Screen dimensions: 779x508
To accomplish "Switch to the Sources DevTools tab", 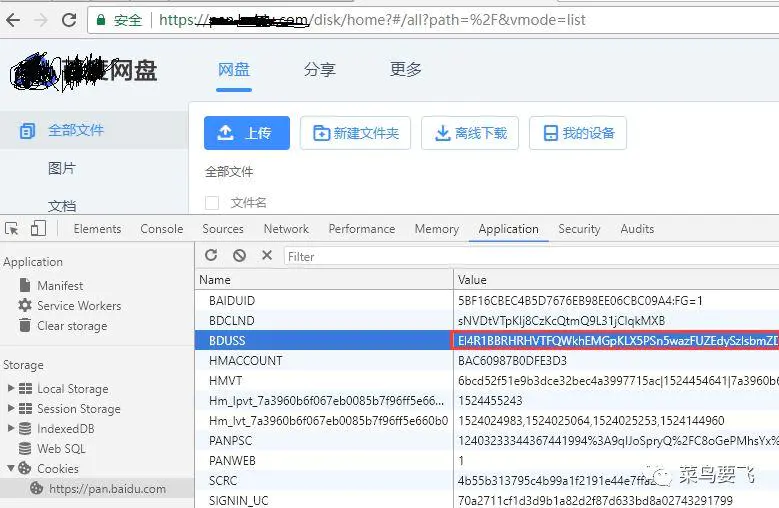I will coord(223,229).
